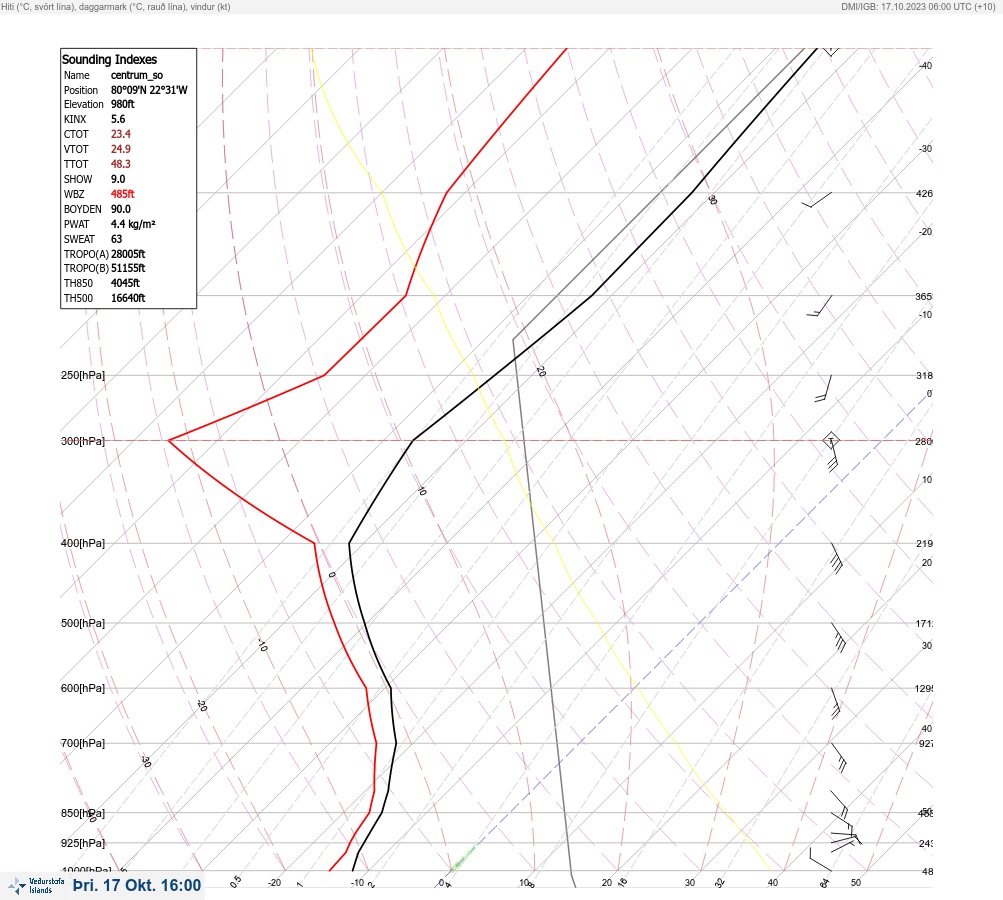Click the DMI/IGB model run timestamp
Image resolution: width=1003 pixels, height=900 pixels.
click(x=919, y=7)
